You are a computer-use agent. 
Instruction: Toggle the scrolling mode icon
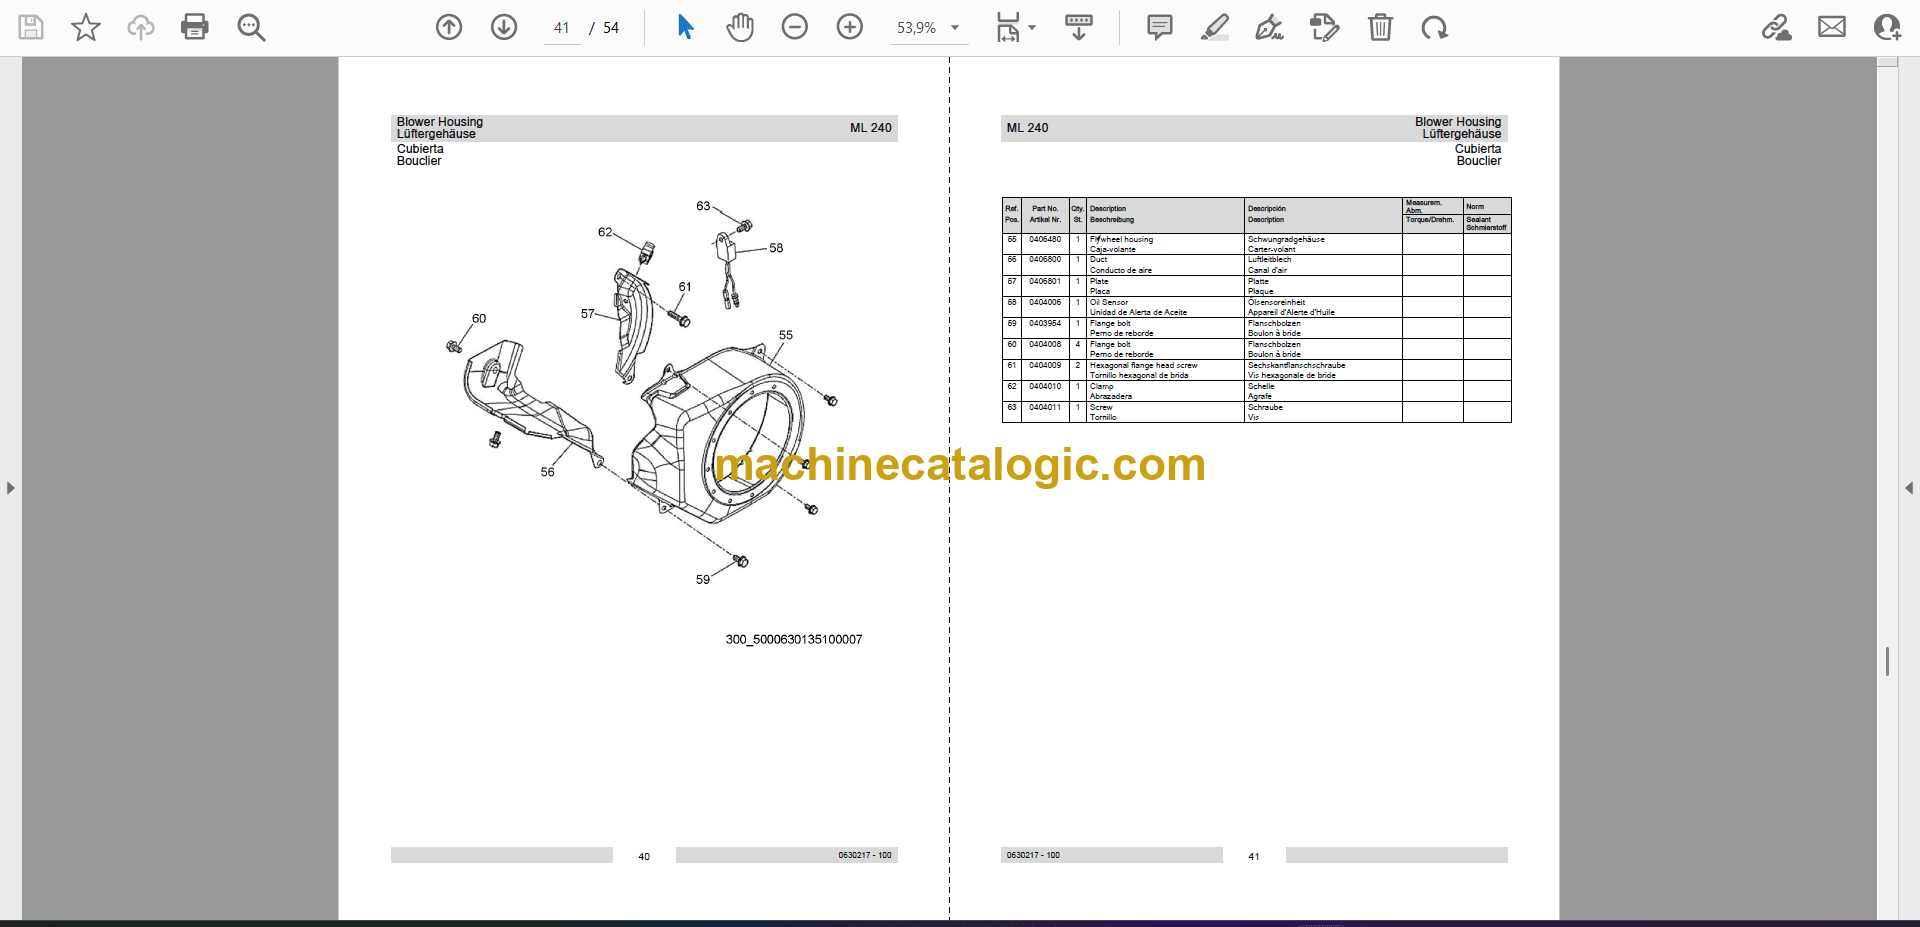pyautogui.click(x=1079, y=27)
